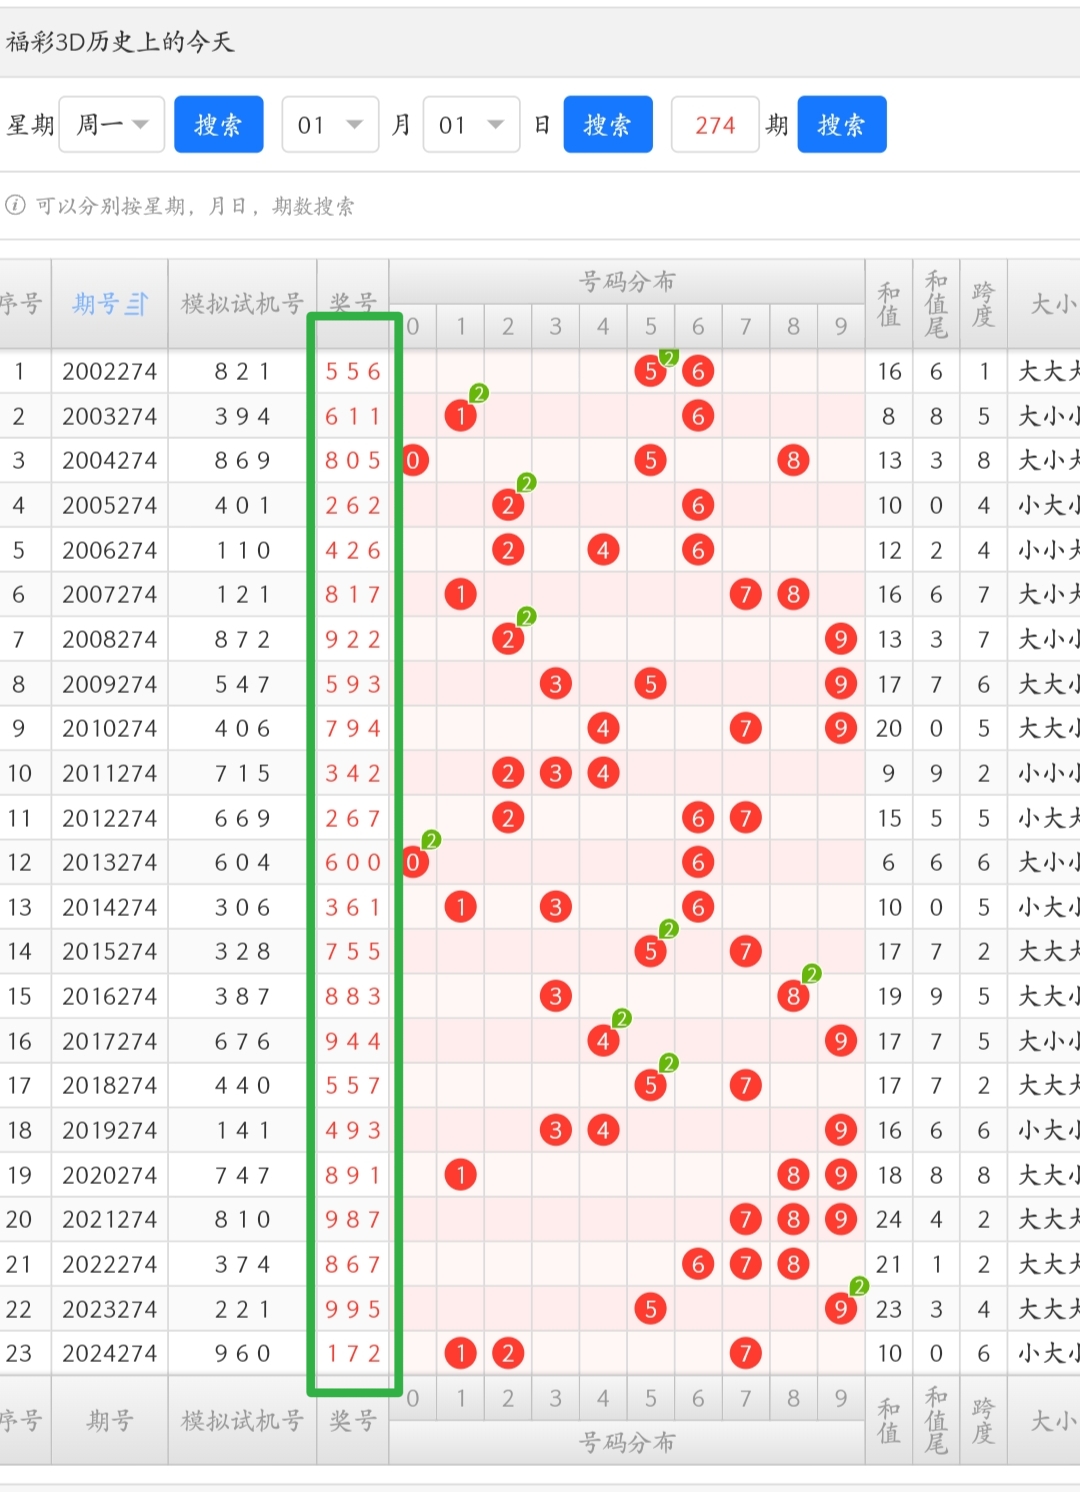Click red ball 7 in row 2015274
Screen dimensions: 1080x1492
(746, 951)
